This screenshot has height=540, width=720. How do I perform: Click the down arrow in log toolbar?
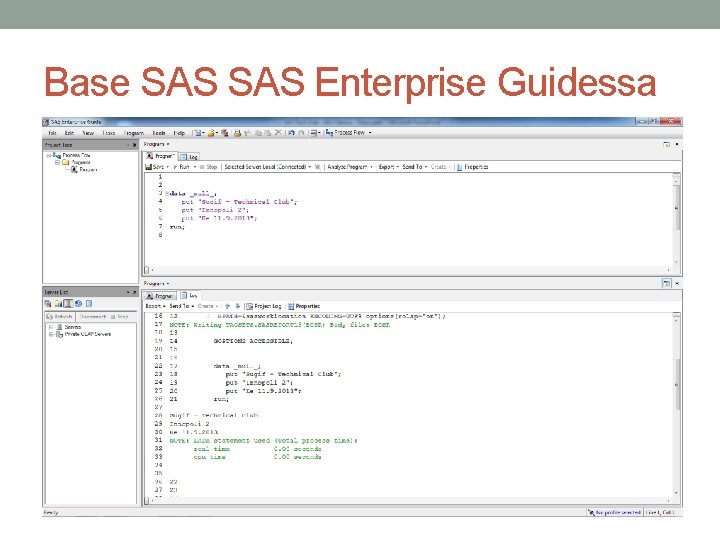(237, 306)
